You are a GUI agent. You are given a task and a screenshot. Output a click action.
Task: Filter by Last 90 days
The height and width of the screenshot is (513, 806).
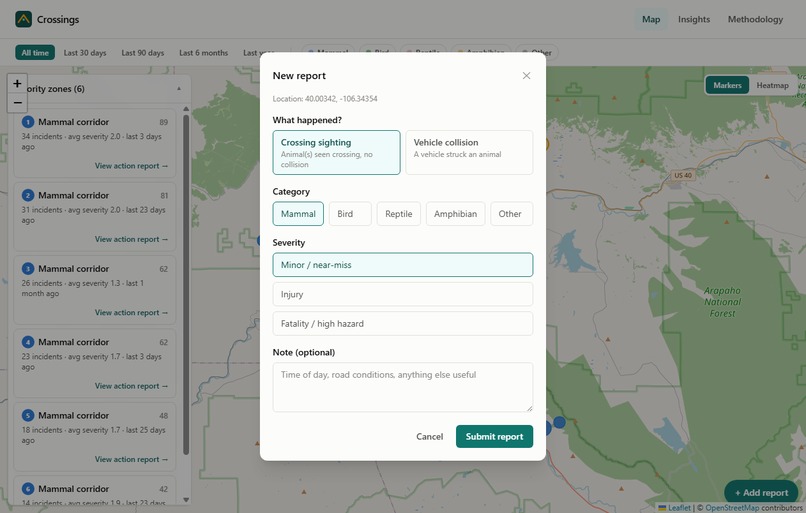(x=142, y=52)
